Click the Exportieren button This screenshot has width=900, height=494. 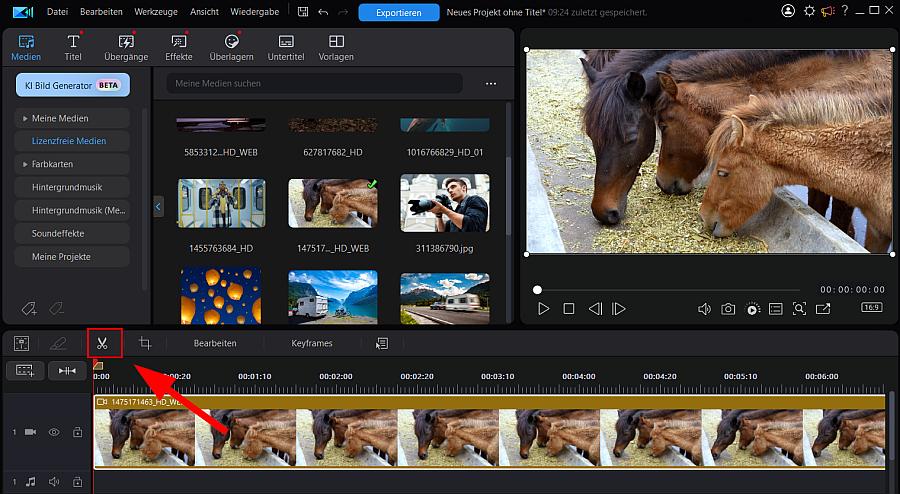coord(398,13)
